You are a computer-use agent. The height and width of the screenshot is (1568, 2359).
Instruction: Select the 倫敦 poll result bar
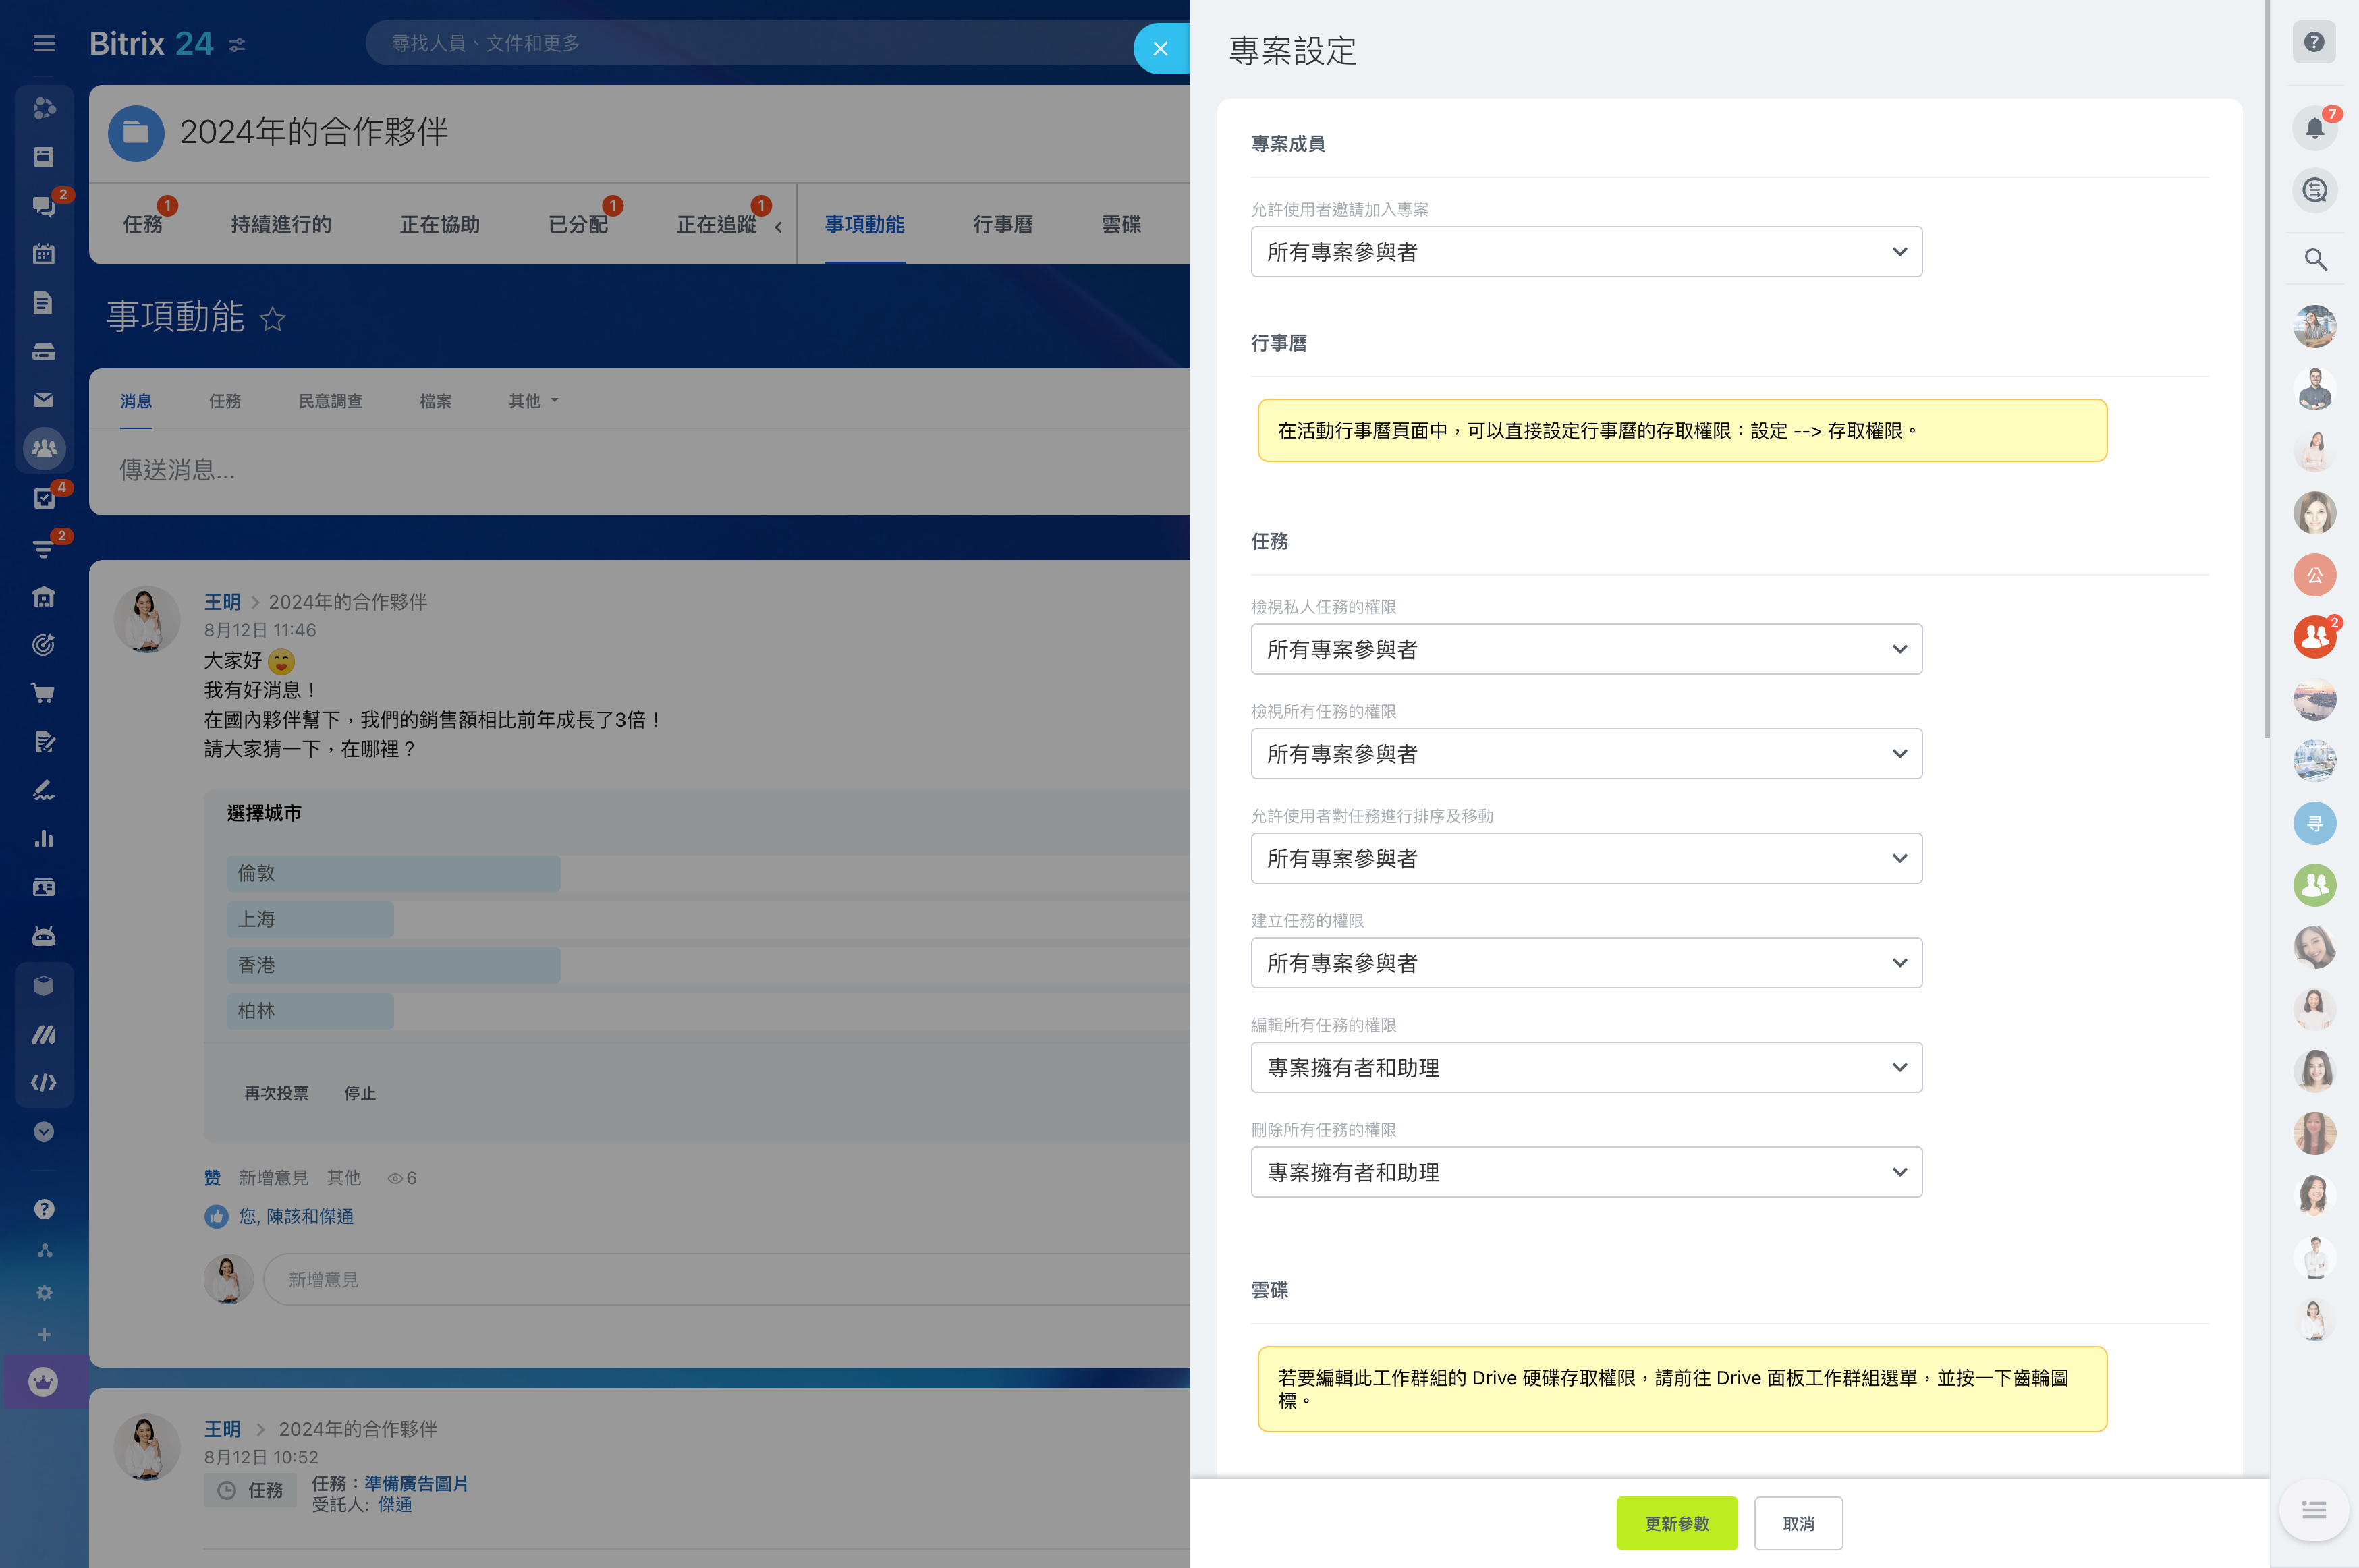[x=394, y=873]
